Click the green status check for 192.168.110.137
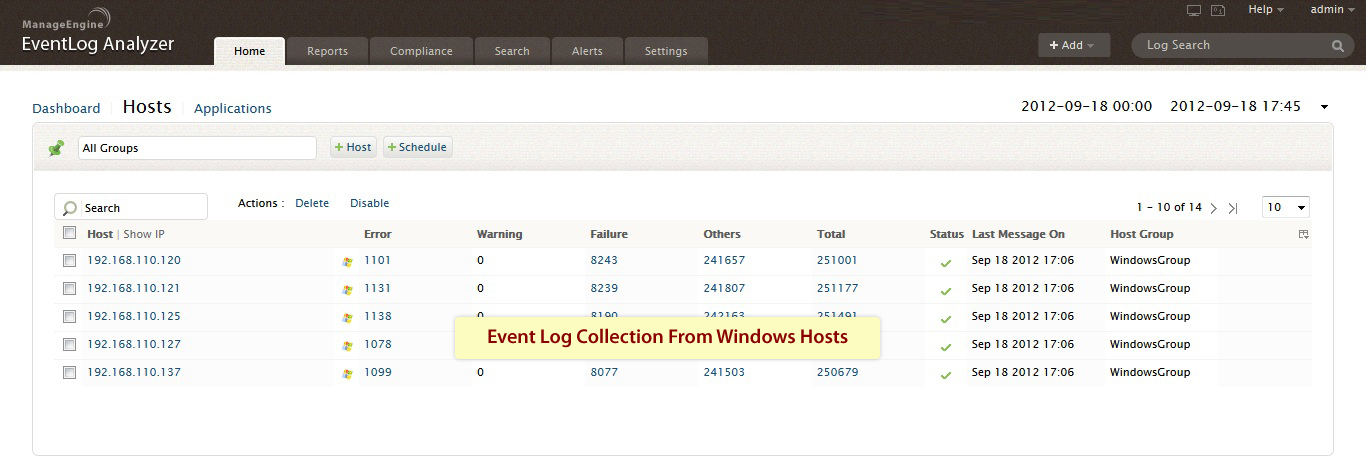This screenshot has height=465, width=1366. click(x=945, y=375)
